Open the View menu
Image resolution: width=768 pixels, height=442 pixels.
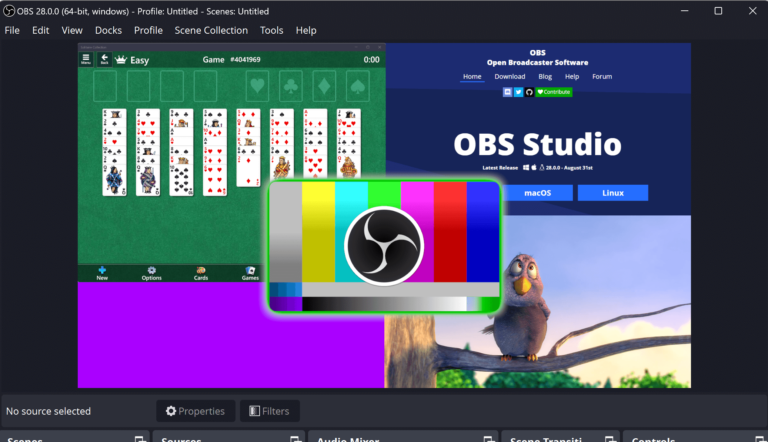pos(72,30)
